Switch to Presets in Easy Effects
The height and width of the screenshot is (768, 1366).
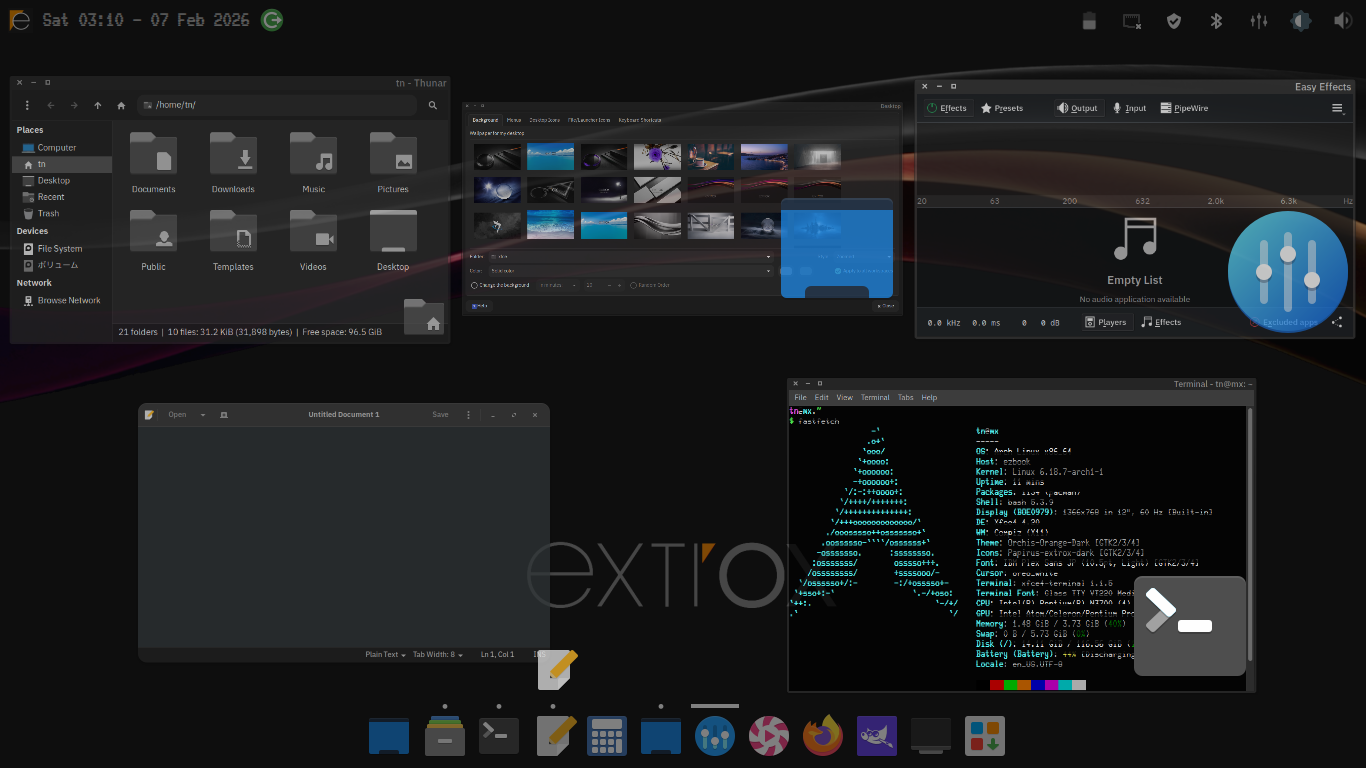pyautogui.click(x=1002, y=108)
